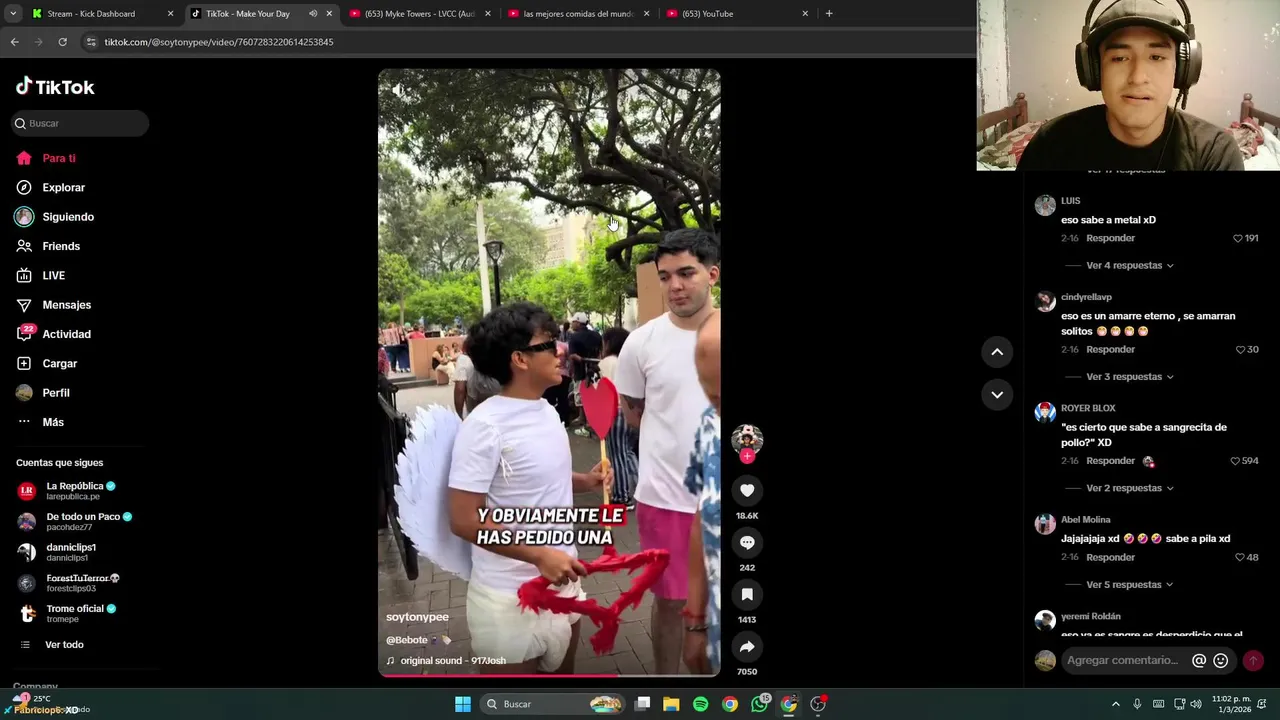Open Siguiendo feed
Image resolution: width=1280 pixels, height=720 pixels.
[x=55, y=217]
